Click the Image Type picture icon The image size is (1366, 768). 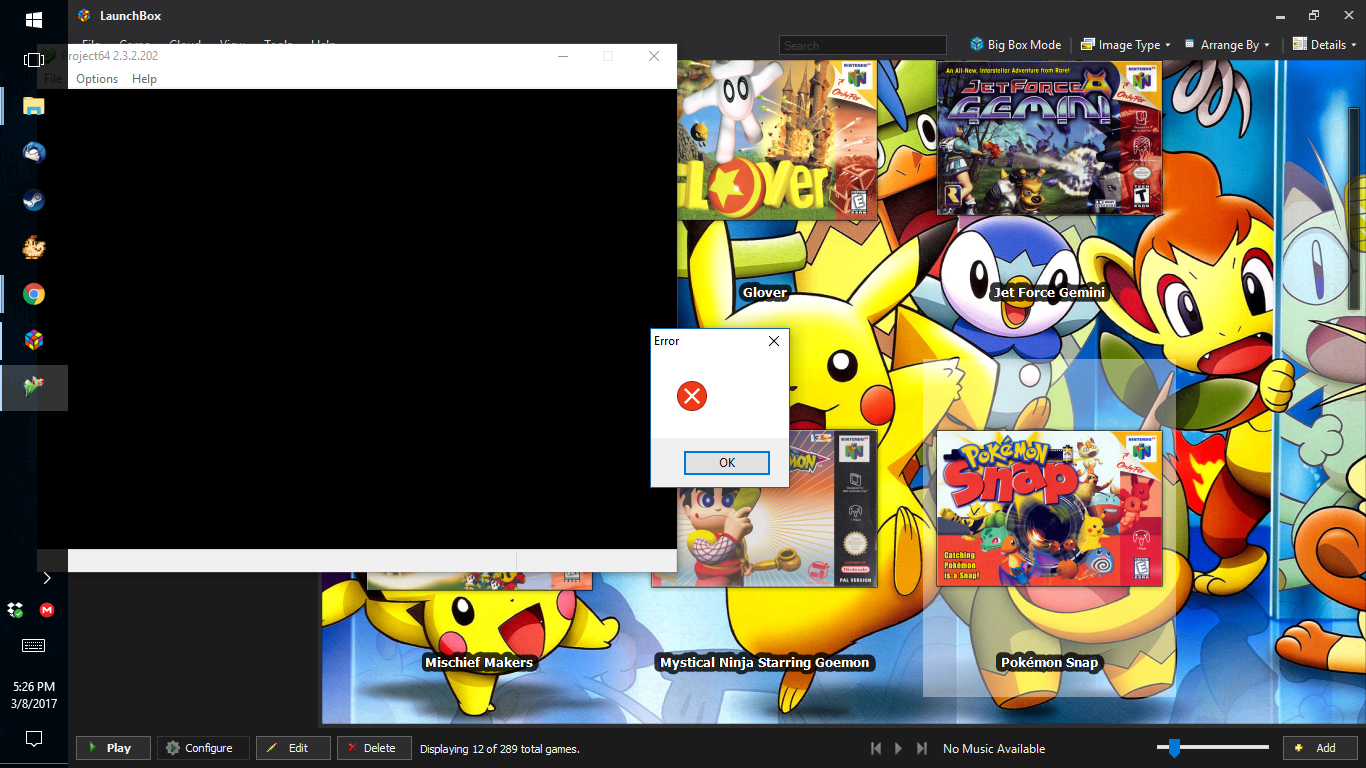click(1088, 45)
